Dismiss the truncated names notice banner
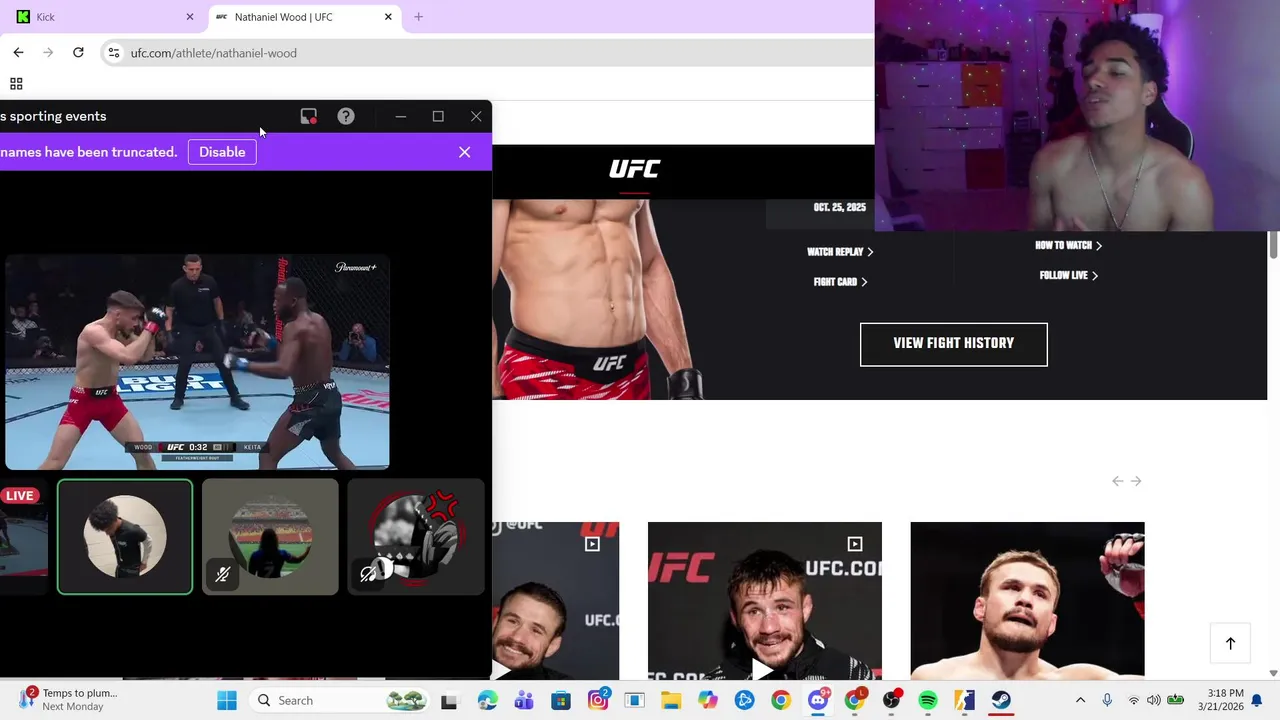1280x720 pixels. coord(464,152)
